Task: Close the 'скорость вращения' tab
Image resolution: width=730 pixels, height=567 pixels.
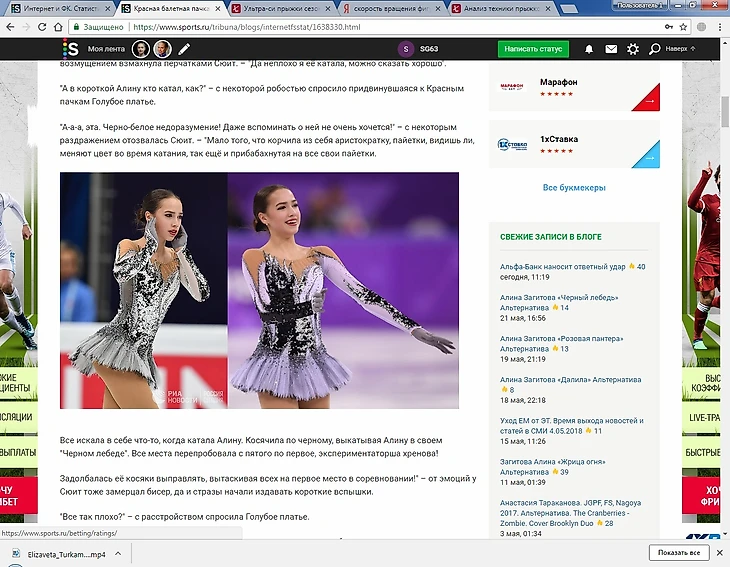Action: click(x=438, y=8)
